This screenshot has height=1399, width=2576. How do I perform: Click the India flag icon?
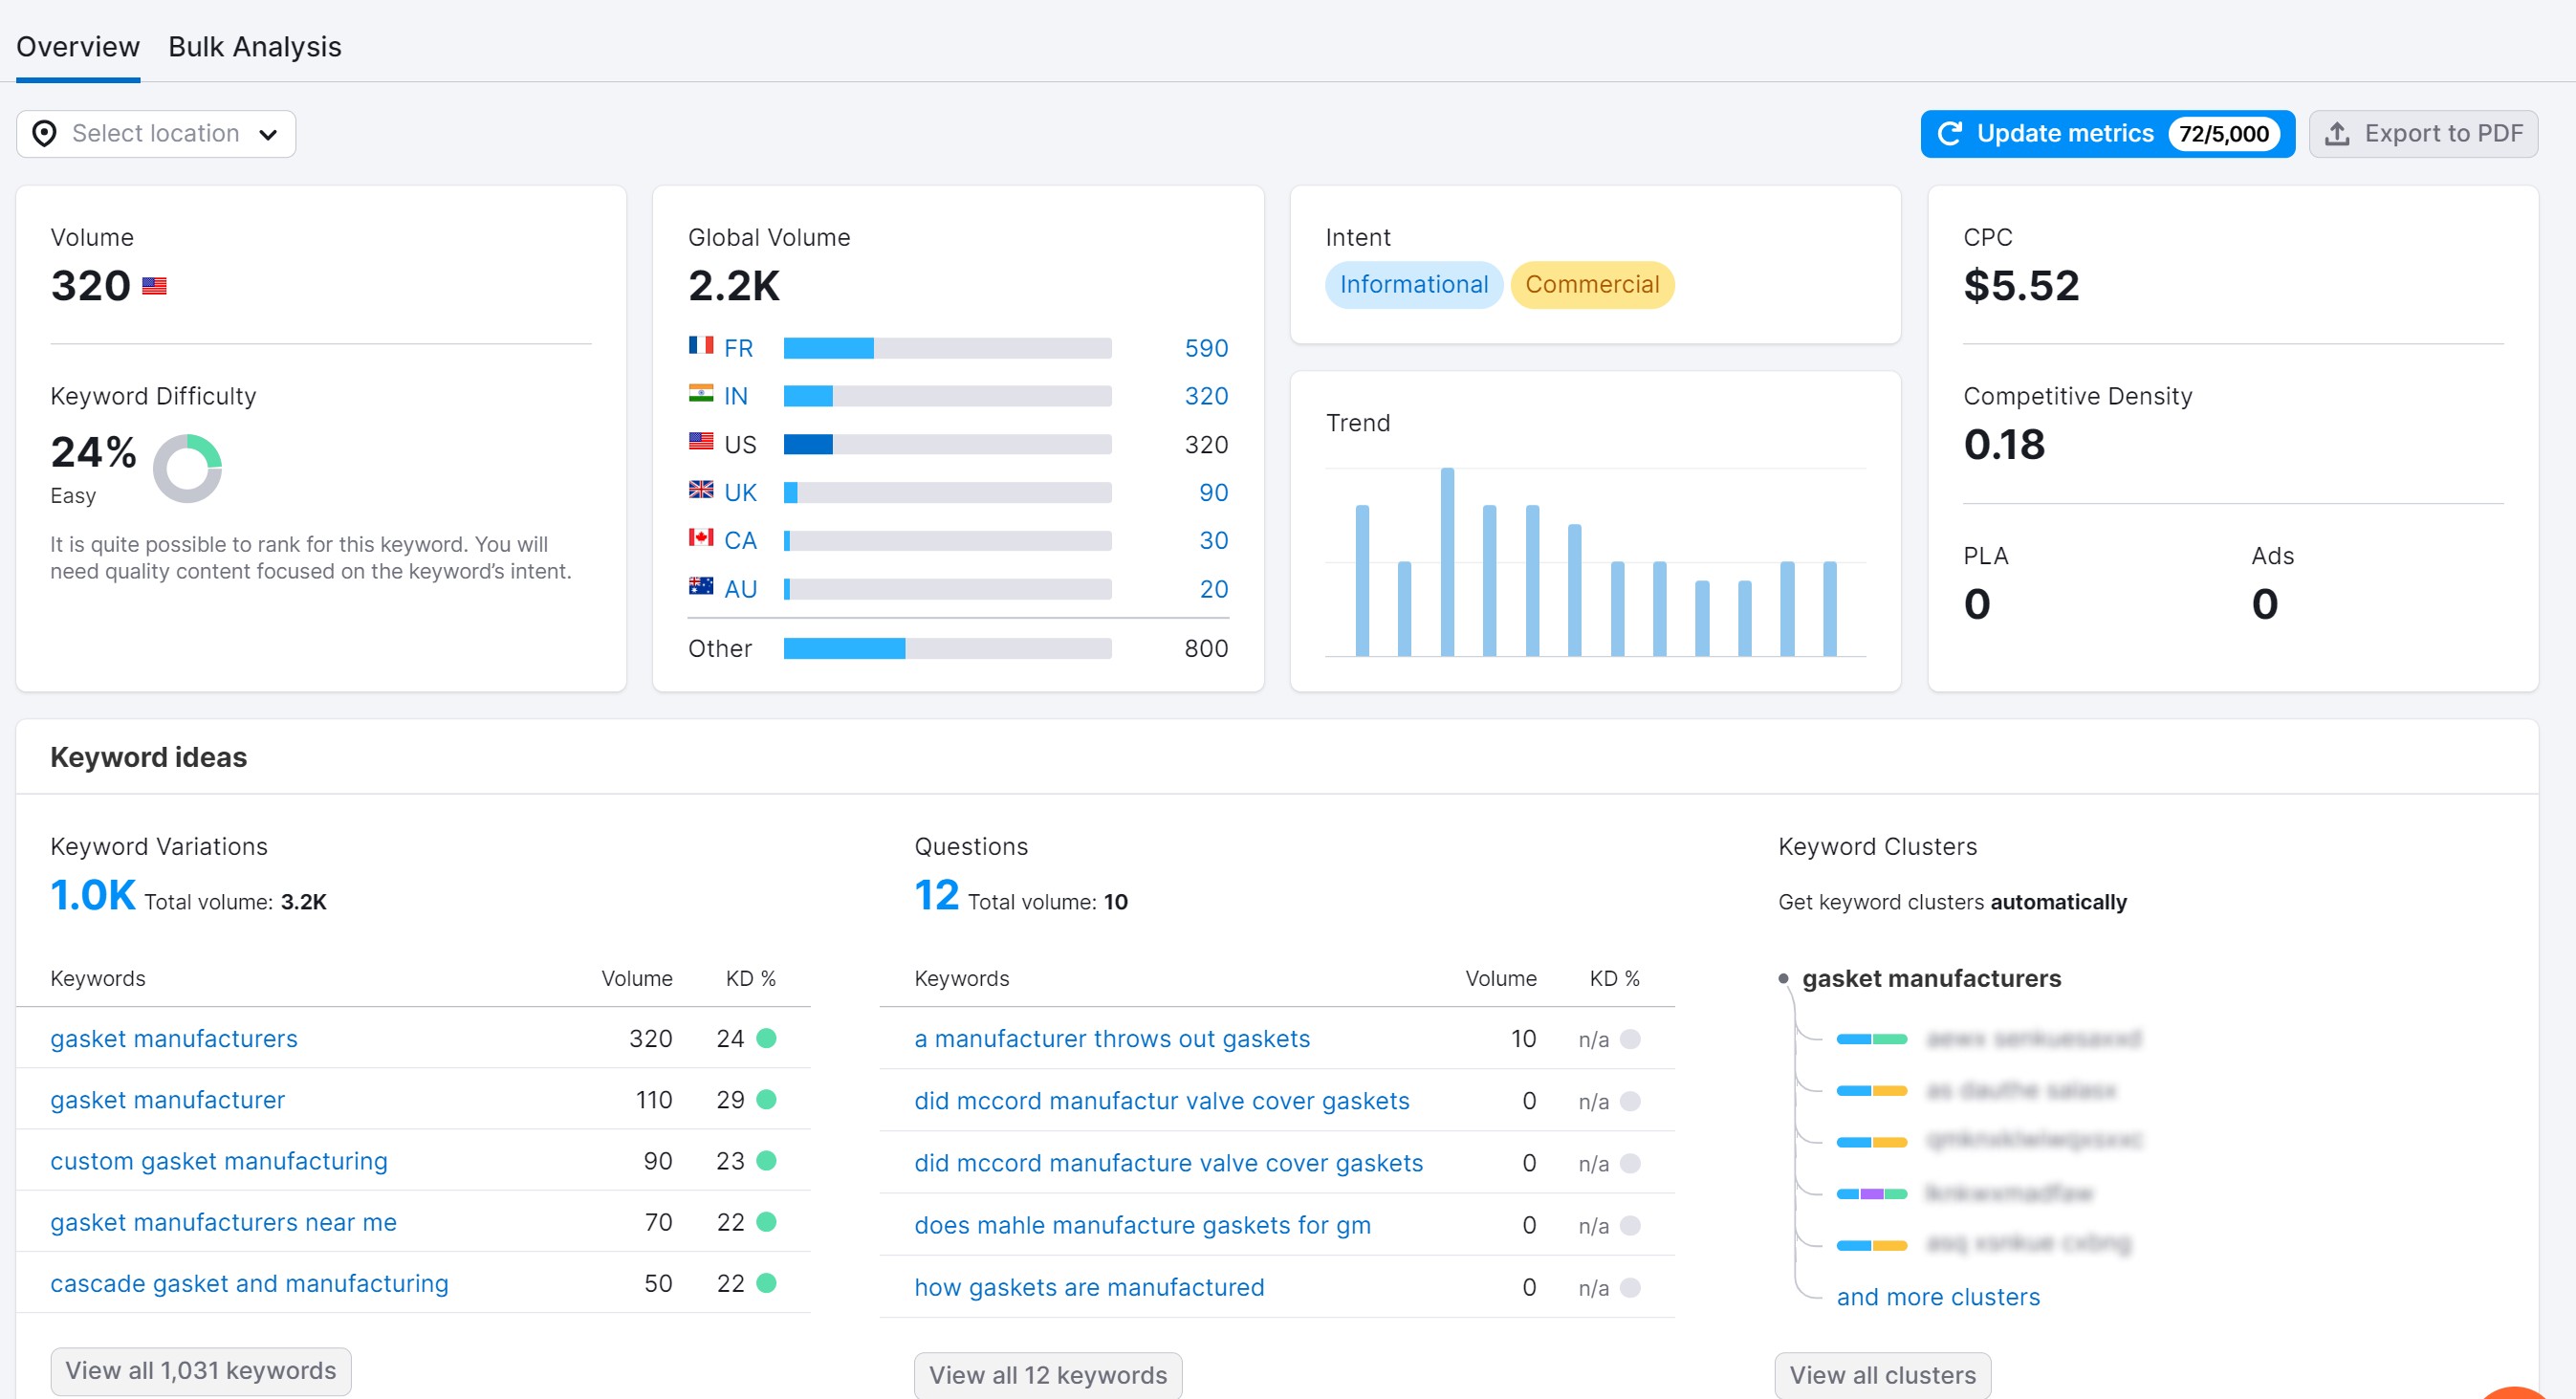(x=700, y=394)
